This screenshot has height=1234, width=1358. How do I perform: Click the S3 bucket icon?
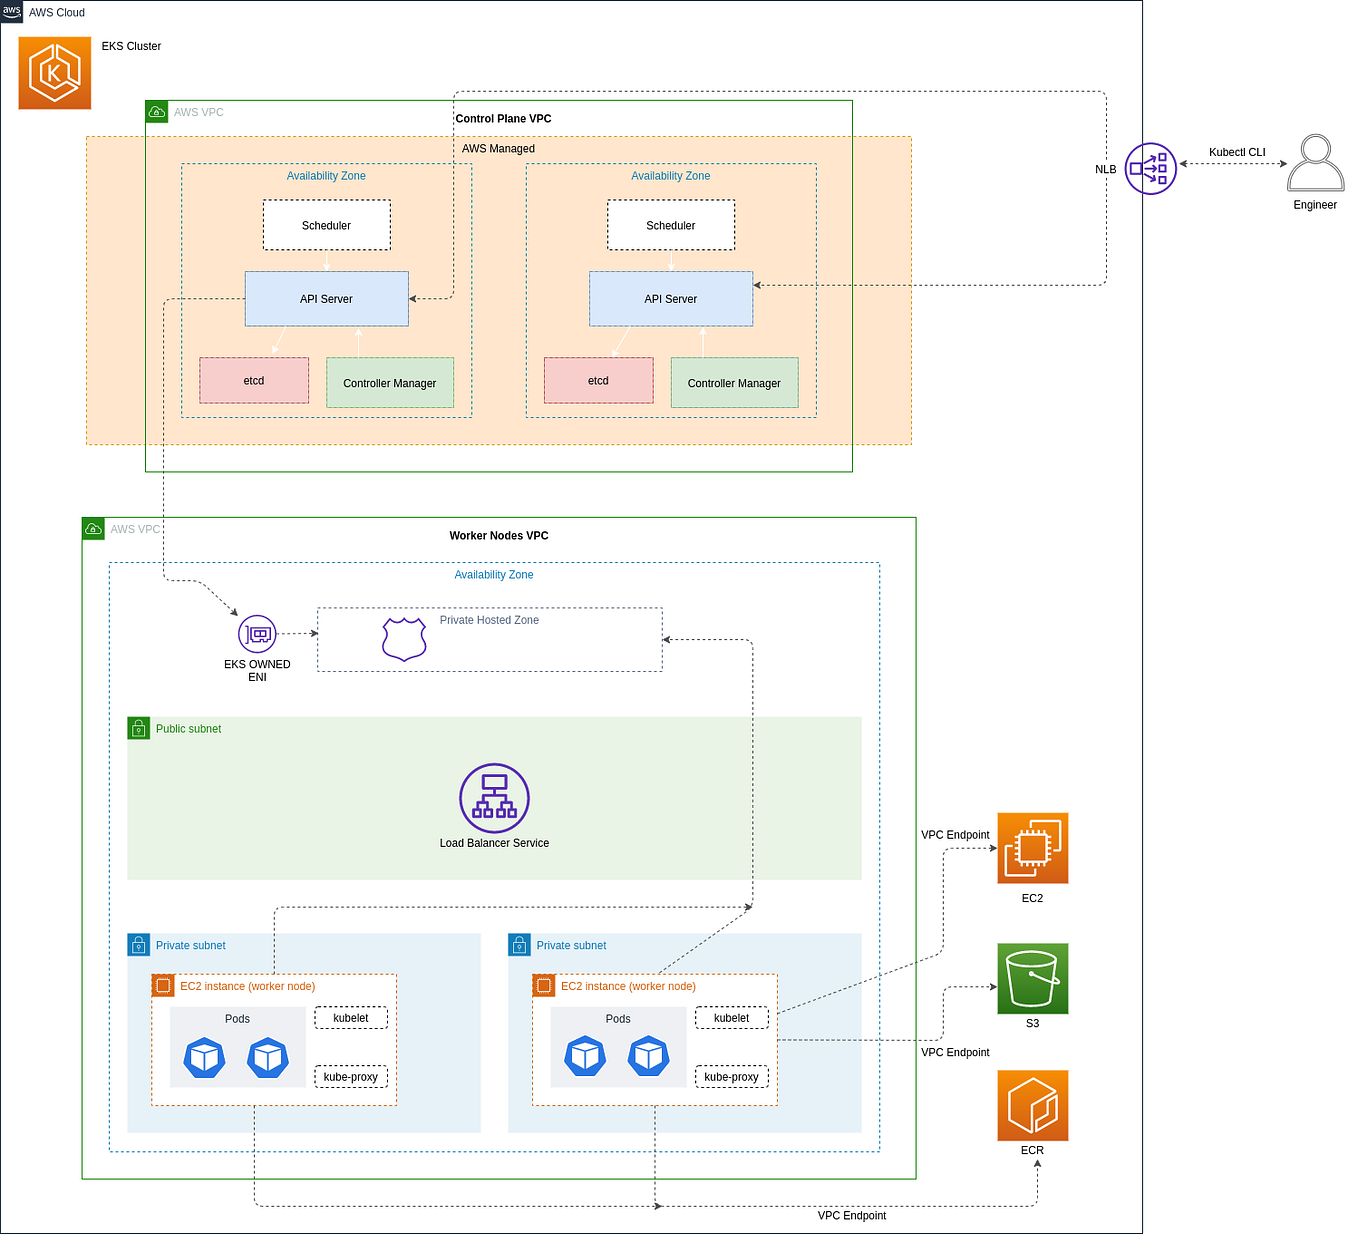click(1032, 978)
